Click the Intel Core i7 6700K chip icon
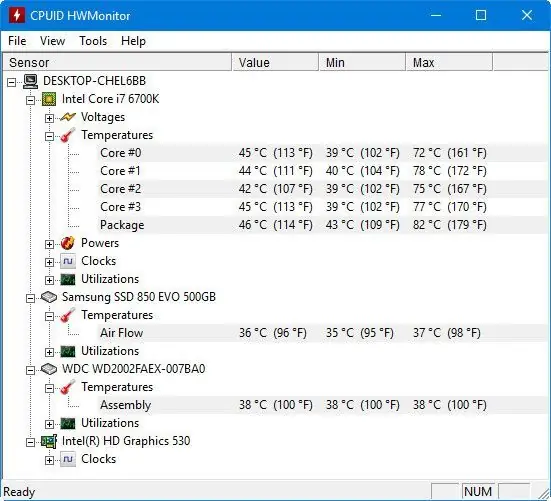551x501 pixels. pyautogui.click(x=49, y=99)
